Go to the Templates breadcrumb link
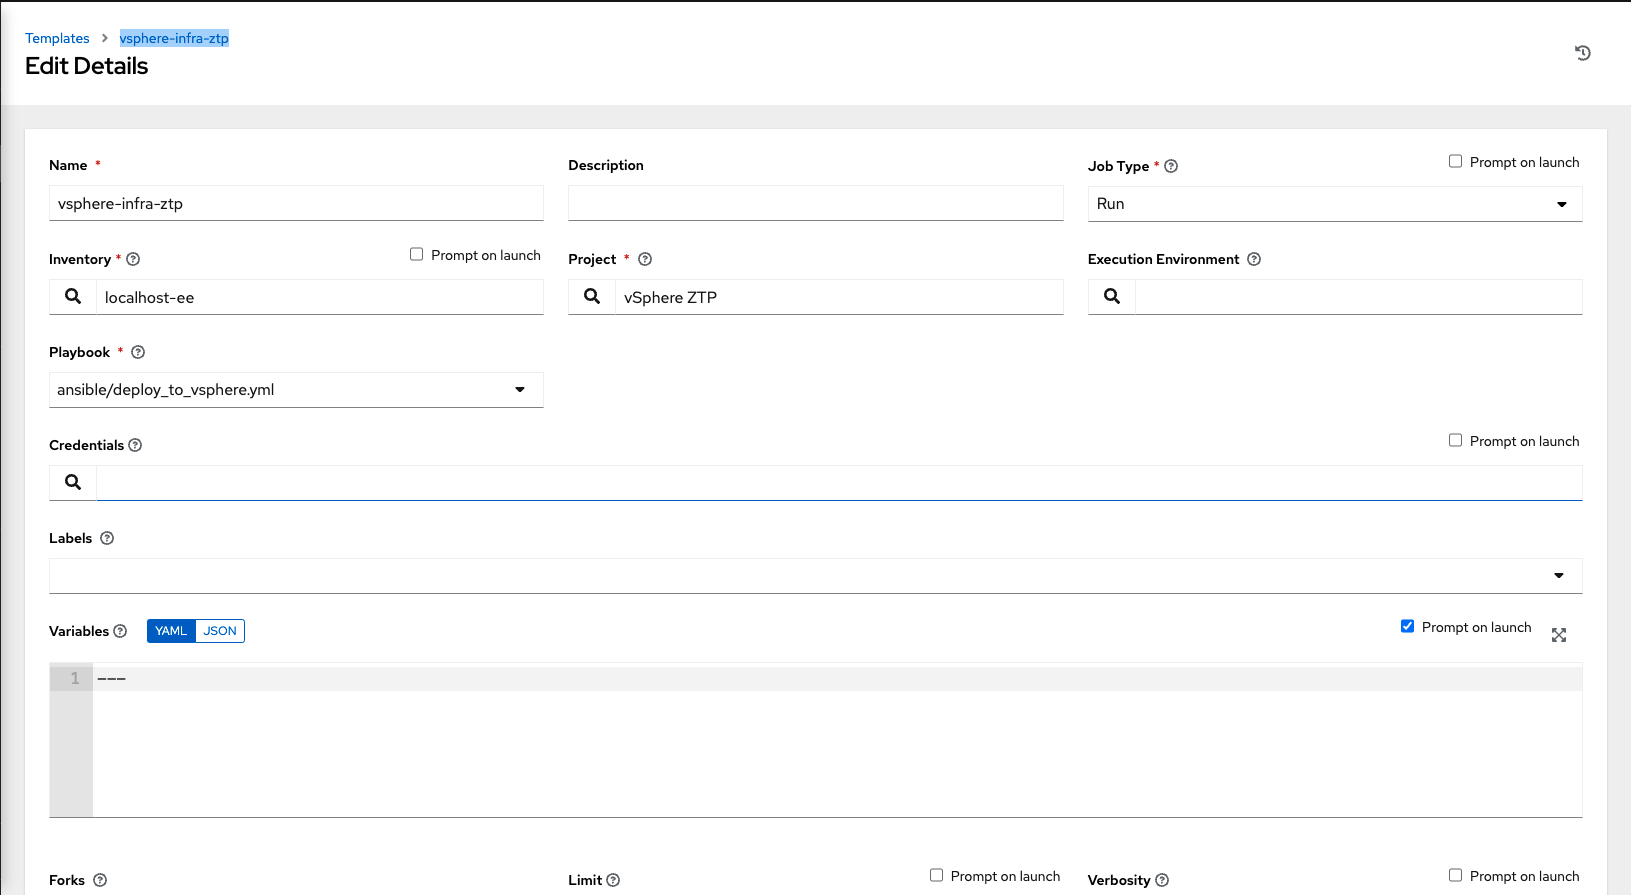Viewport: 1631px width, 895px height. tap(57, 38)
